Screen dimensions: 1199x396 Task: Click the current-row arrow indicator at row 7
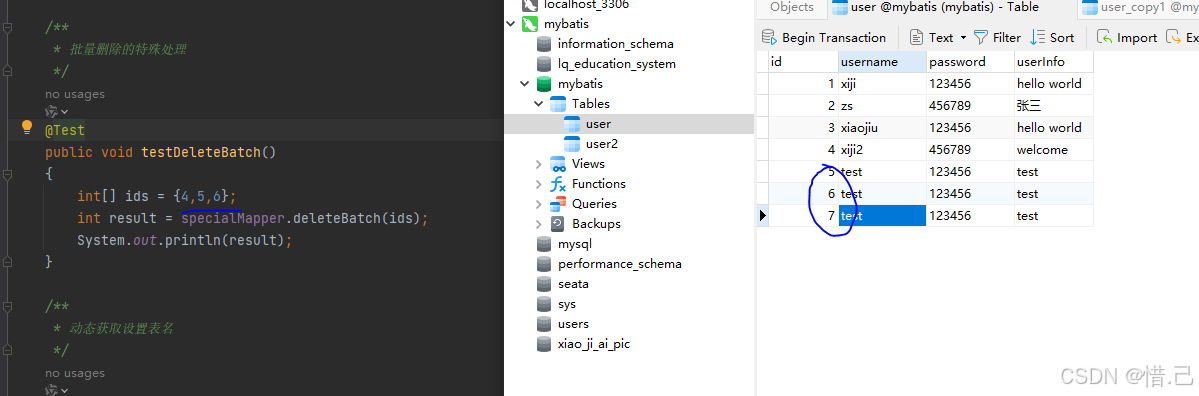pos(762,216)
